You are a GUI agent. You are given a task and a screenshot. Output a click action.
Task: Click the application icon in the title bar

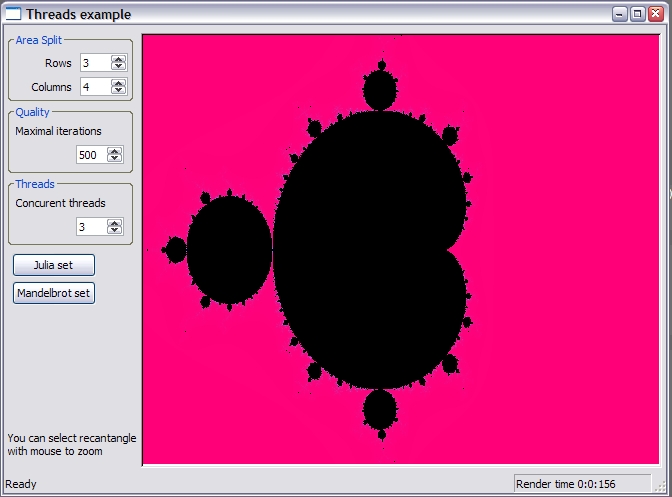12,14
